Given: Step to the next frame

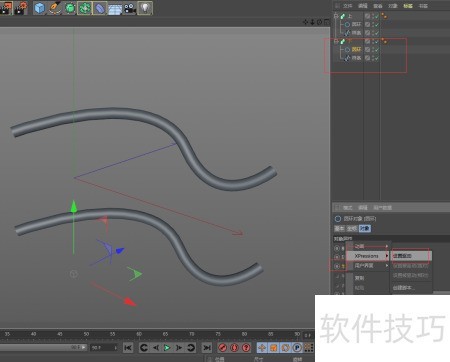Looking at the screenshot, I should pyautogui.click(x=179, y=348).
